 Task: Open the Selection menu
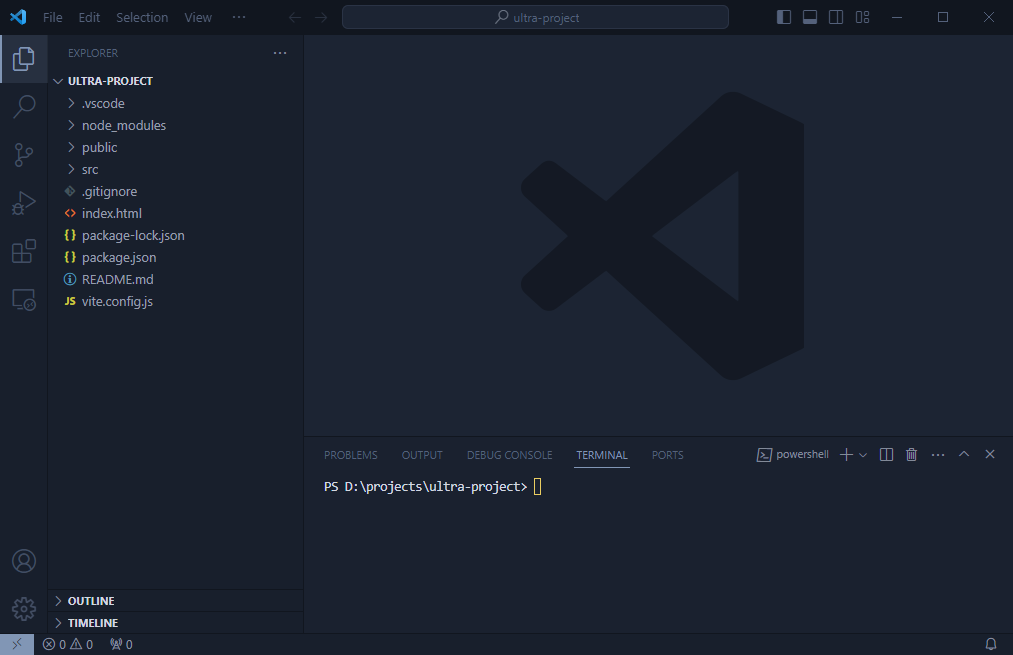(142, 17)
